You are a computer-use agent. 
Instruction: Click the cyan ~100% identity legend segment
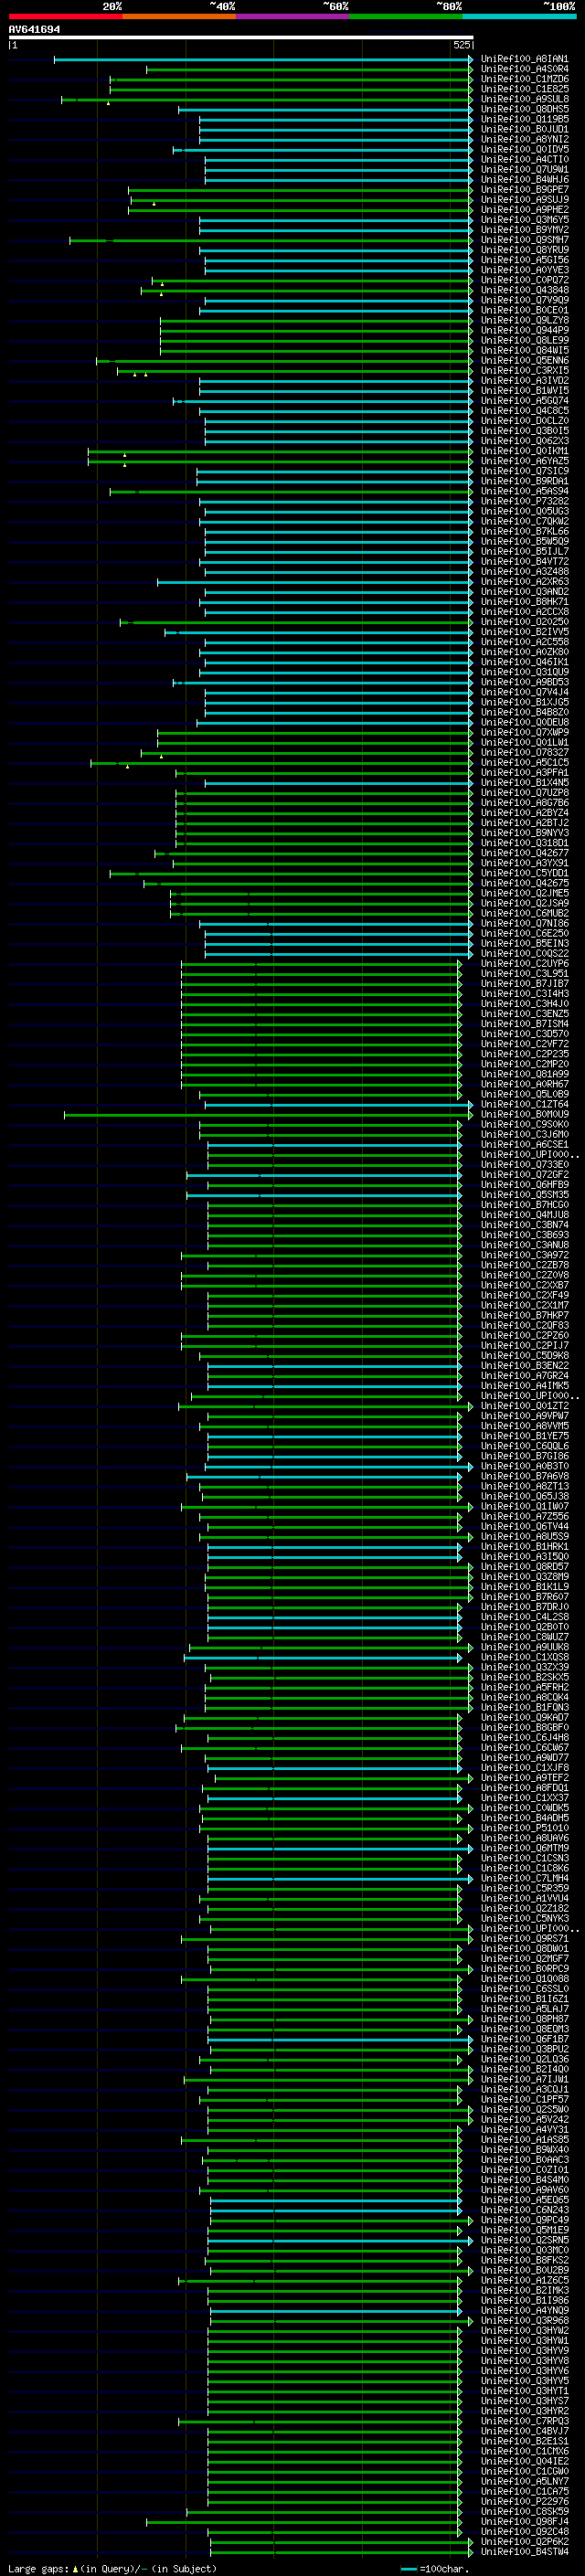520,16
